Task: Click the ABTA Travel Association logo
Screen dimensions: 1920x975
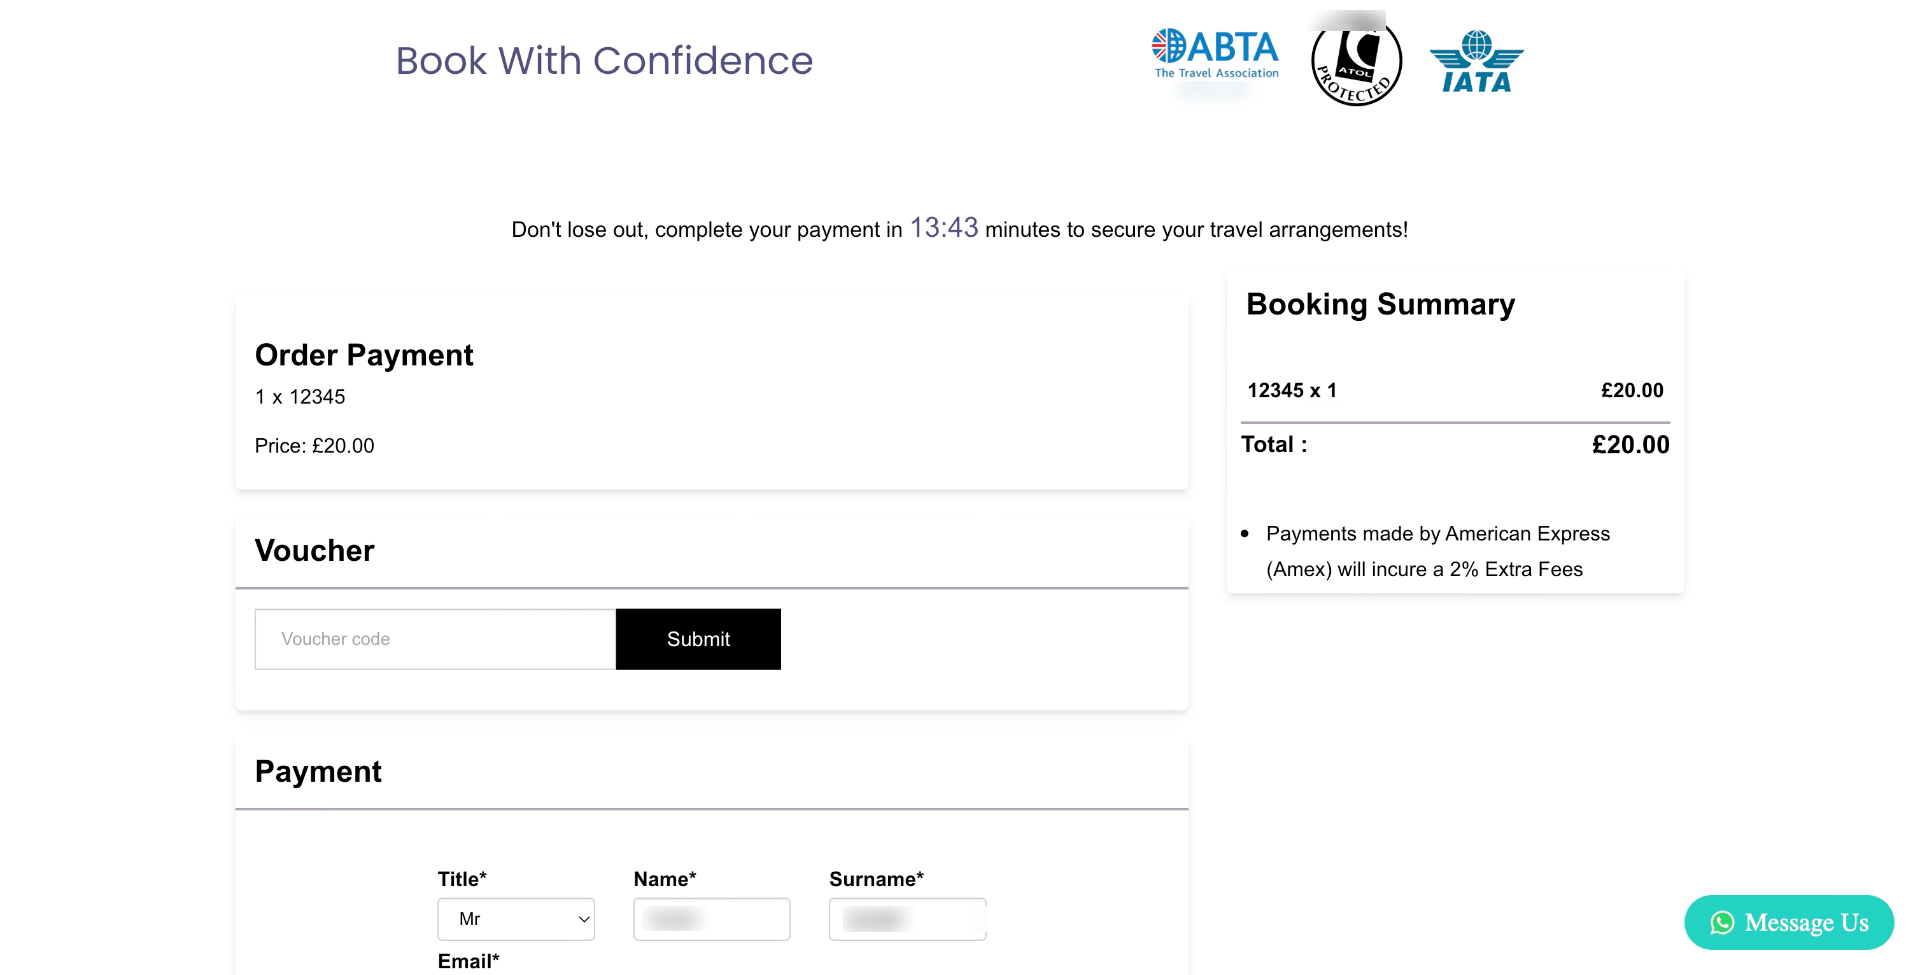Action: coord(1214,56)
